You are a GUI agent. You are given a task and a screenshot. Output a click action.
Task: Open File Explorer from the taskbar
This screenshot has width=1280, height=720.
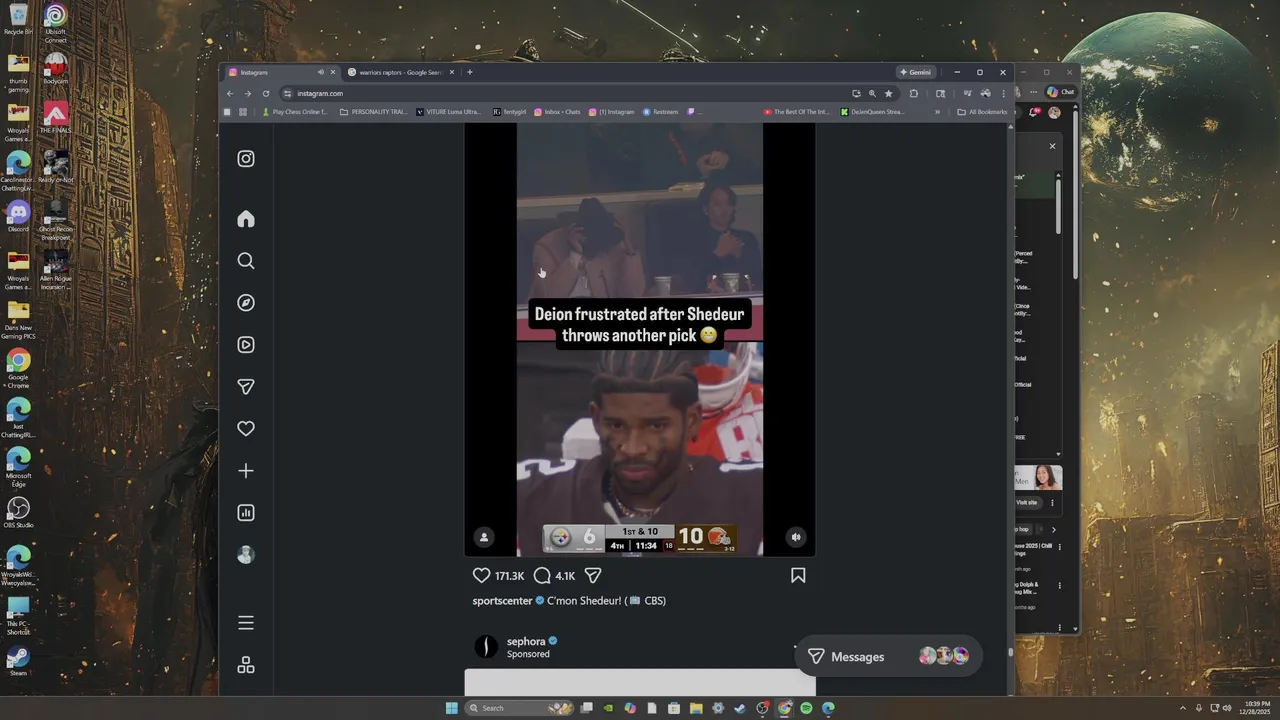tap(696, 708)
